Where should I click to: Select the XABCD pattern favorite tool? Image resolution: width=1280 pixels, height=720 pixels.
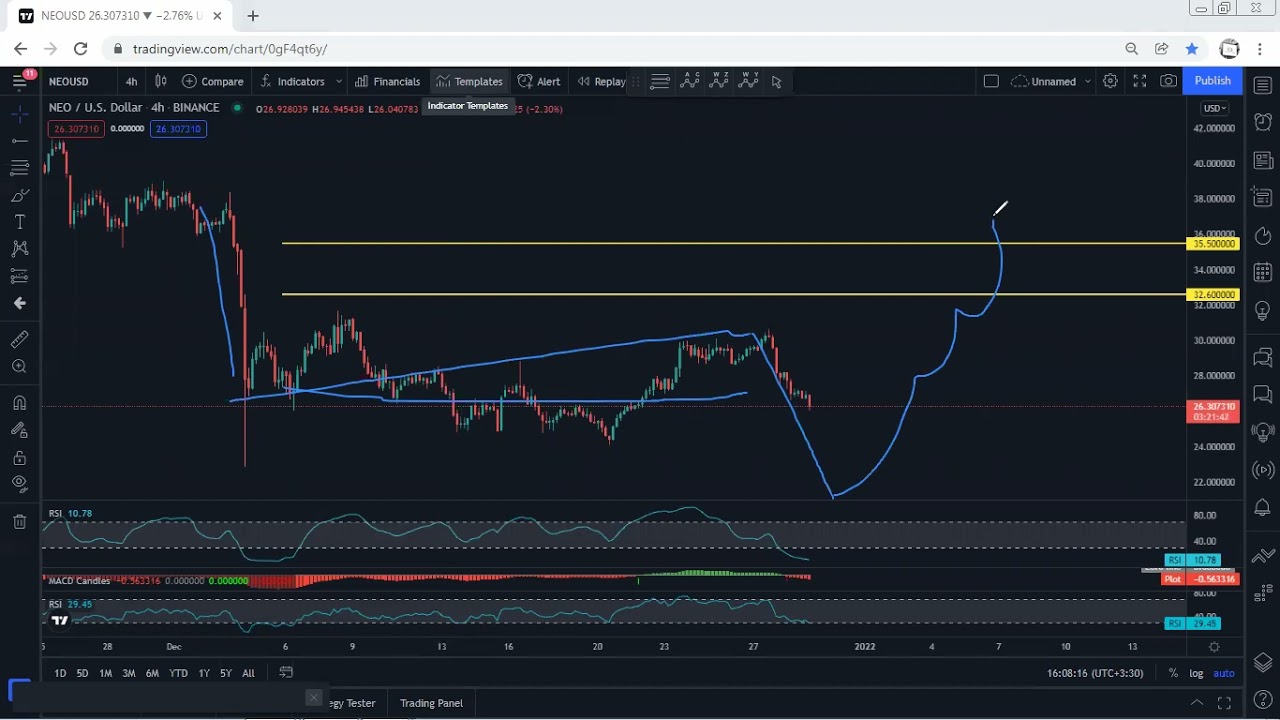690,82
